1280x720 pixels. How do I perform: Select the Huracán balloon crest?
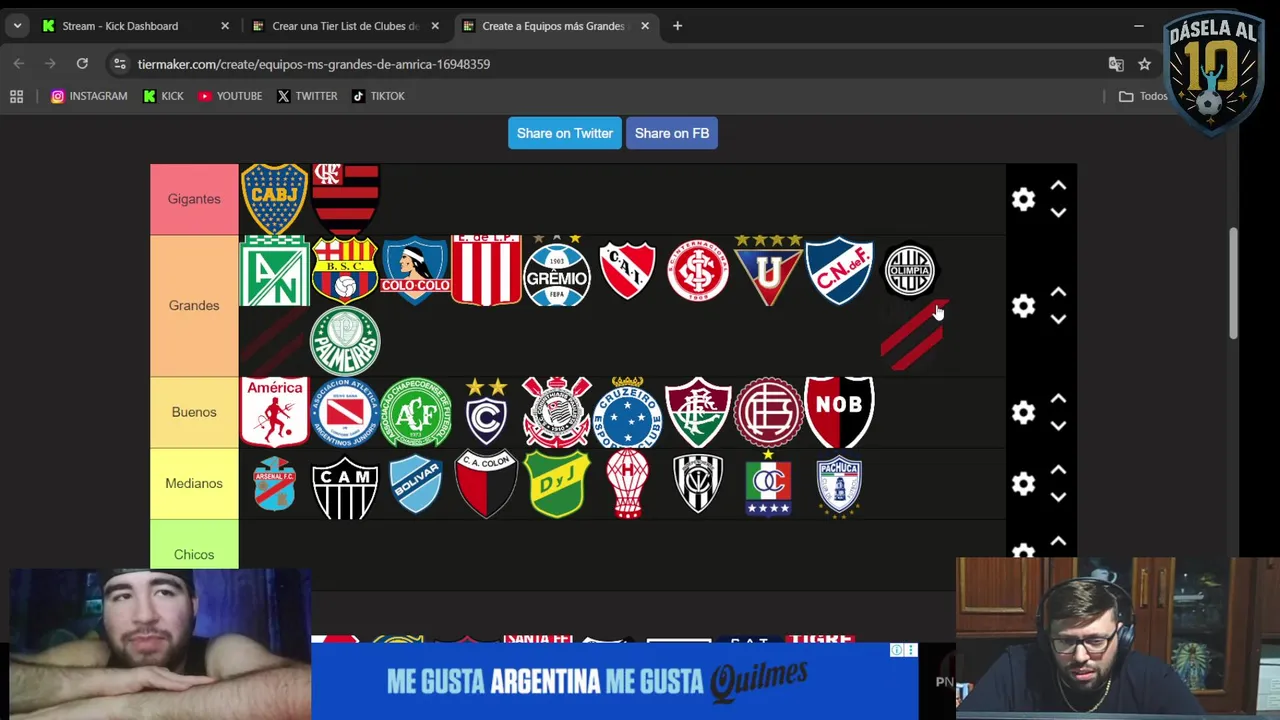tap(627, 483)
